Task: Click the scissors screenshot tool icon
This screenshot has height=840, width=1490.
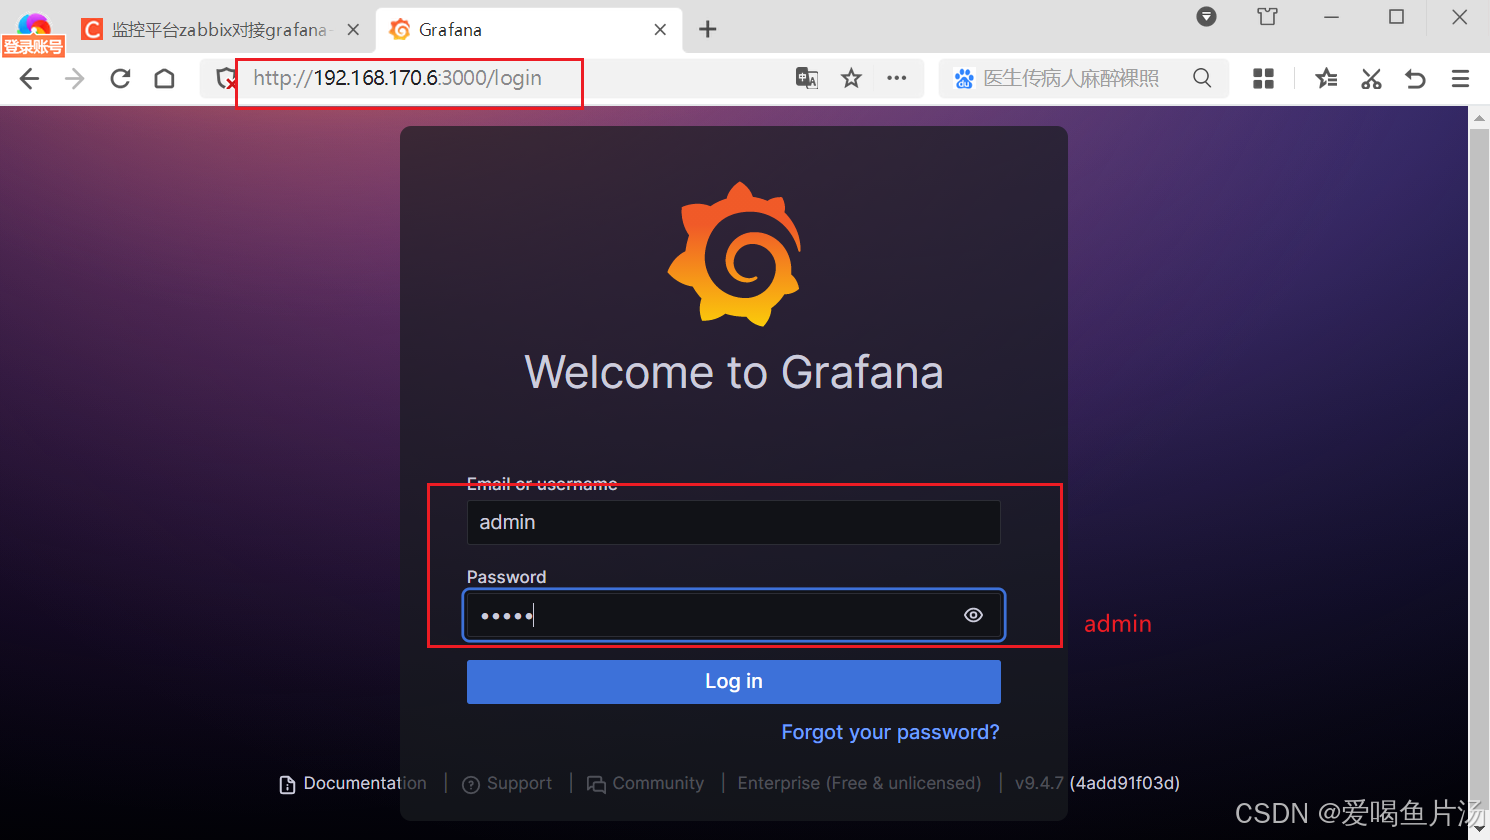Action: pos(1371,79)
